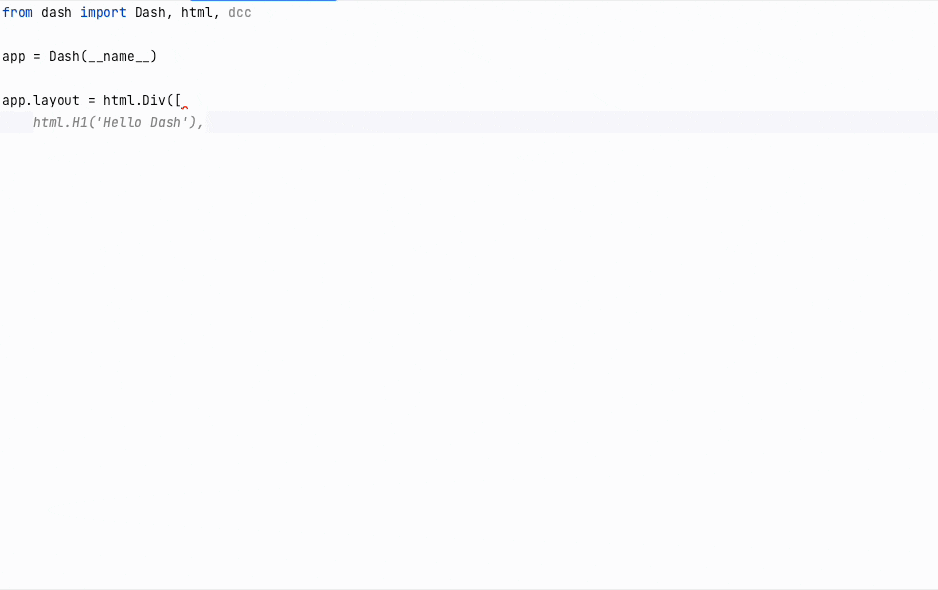The image size is (938, 590).
Task: Click the 'html,' name in the import line
Action: click(200, 13)
